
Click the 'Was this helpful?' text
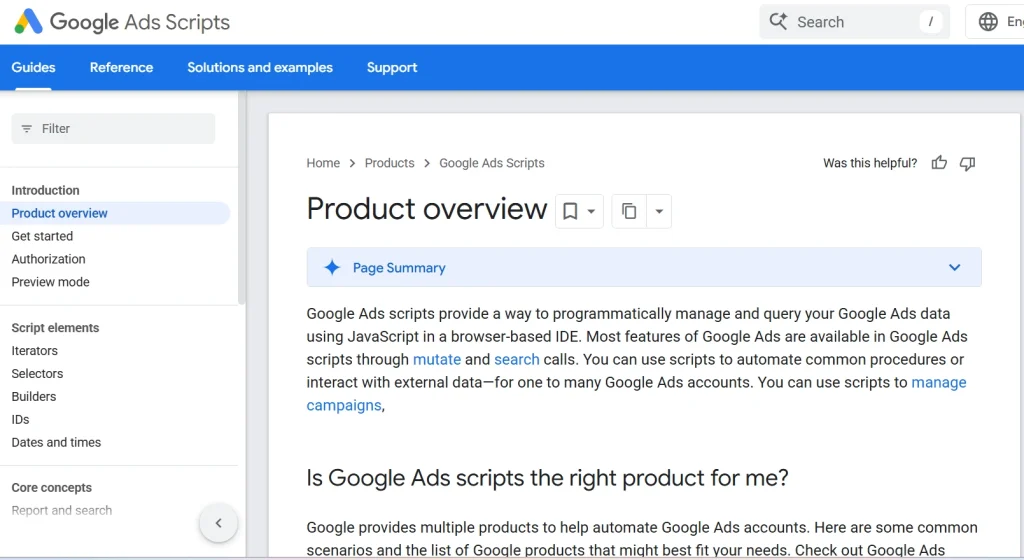coord(870,163)
